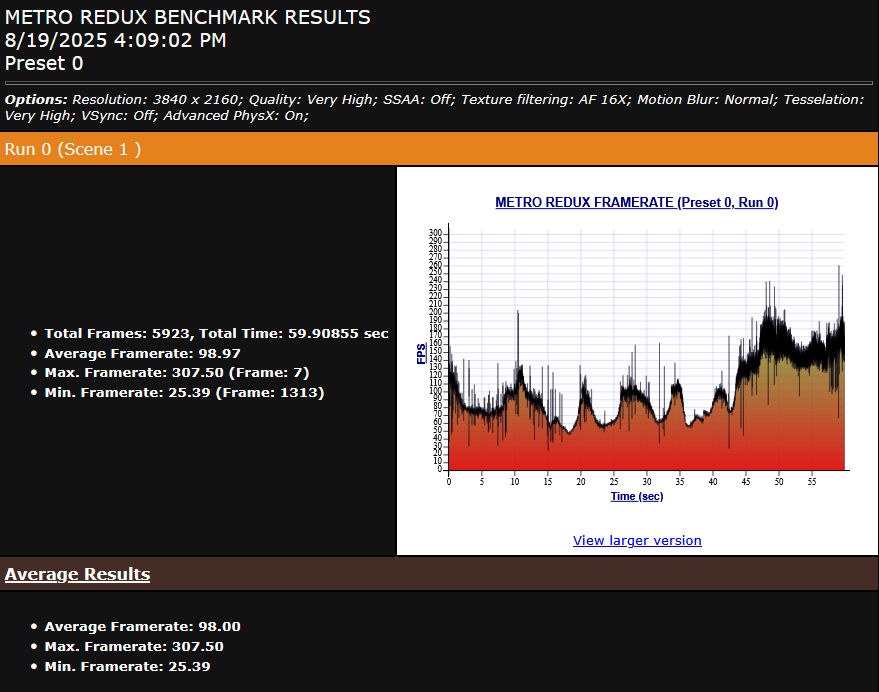Click the Total Frames: 5923 line
Screen dimensions: 879x692
click(x=216, y=334)
